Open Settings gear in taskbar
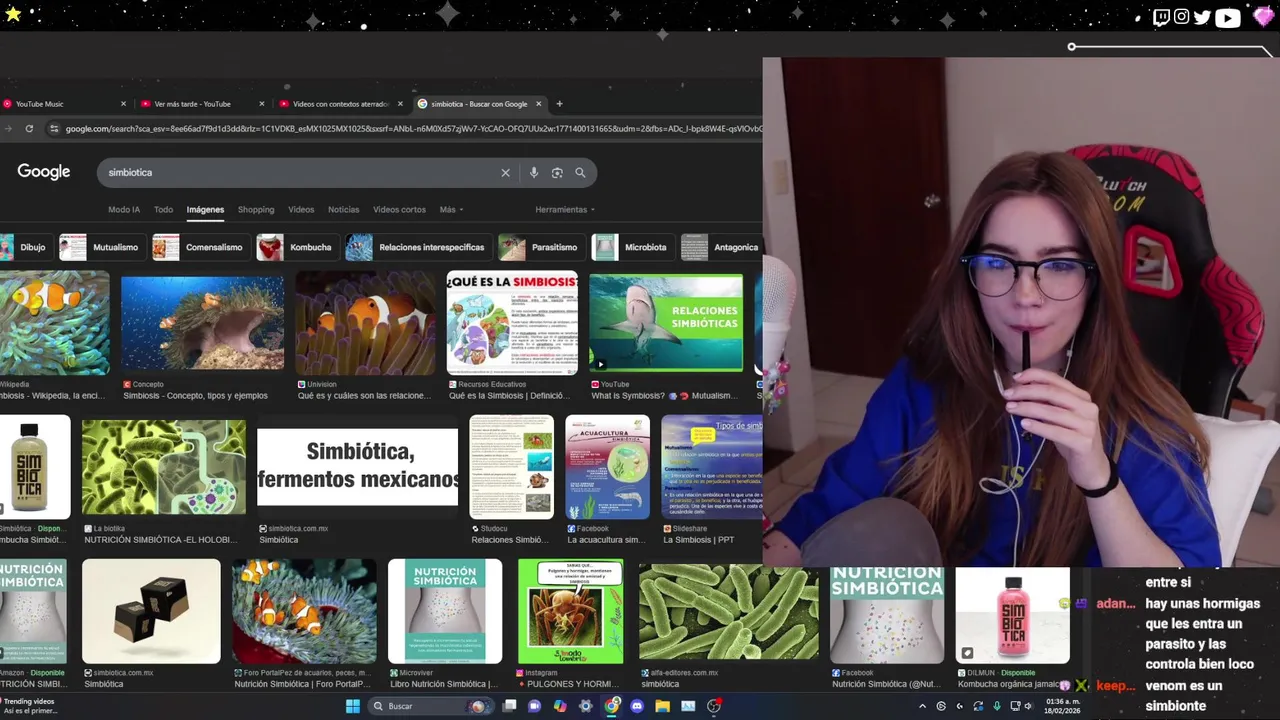 (x=586, y=706)
